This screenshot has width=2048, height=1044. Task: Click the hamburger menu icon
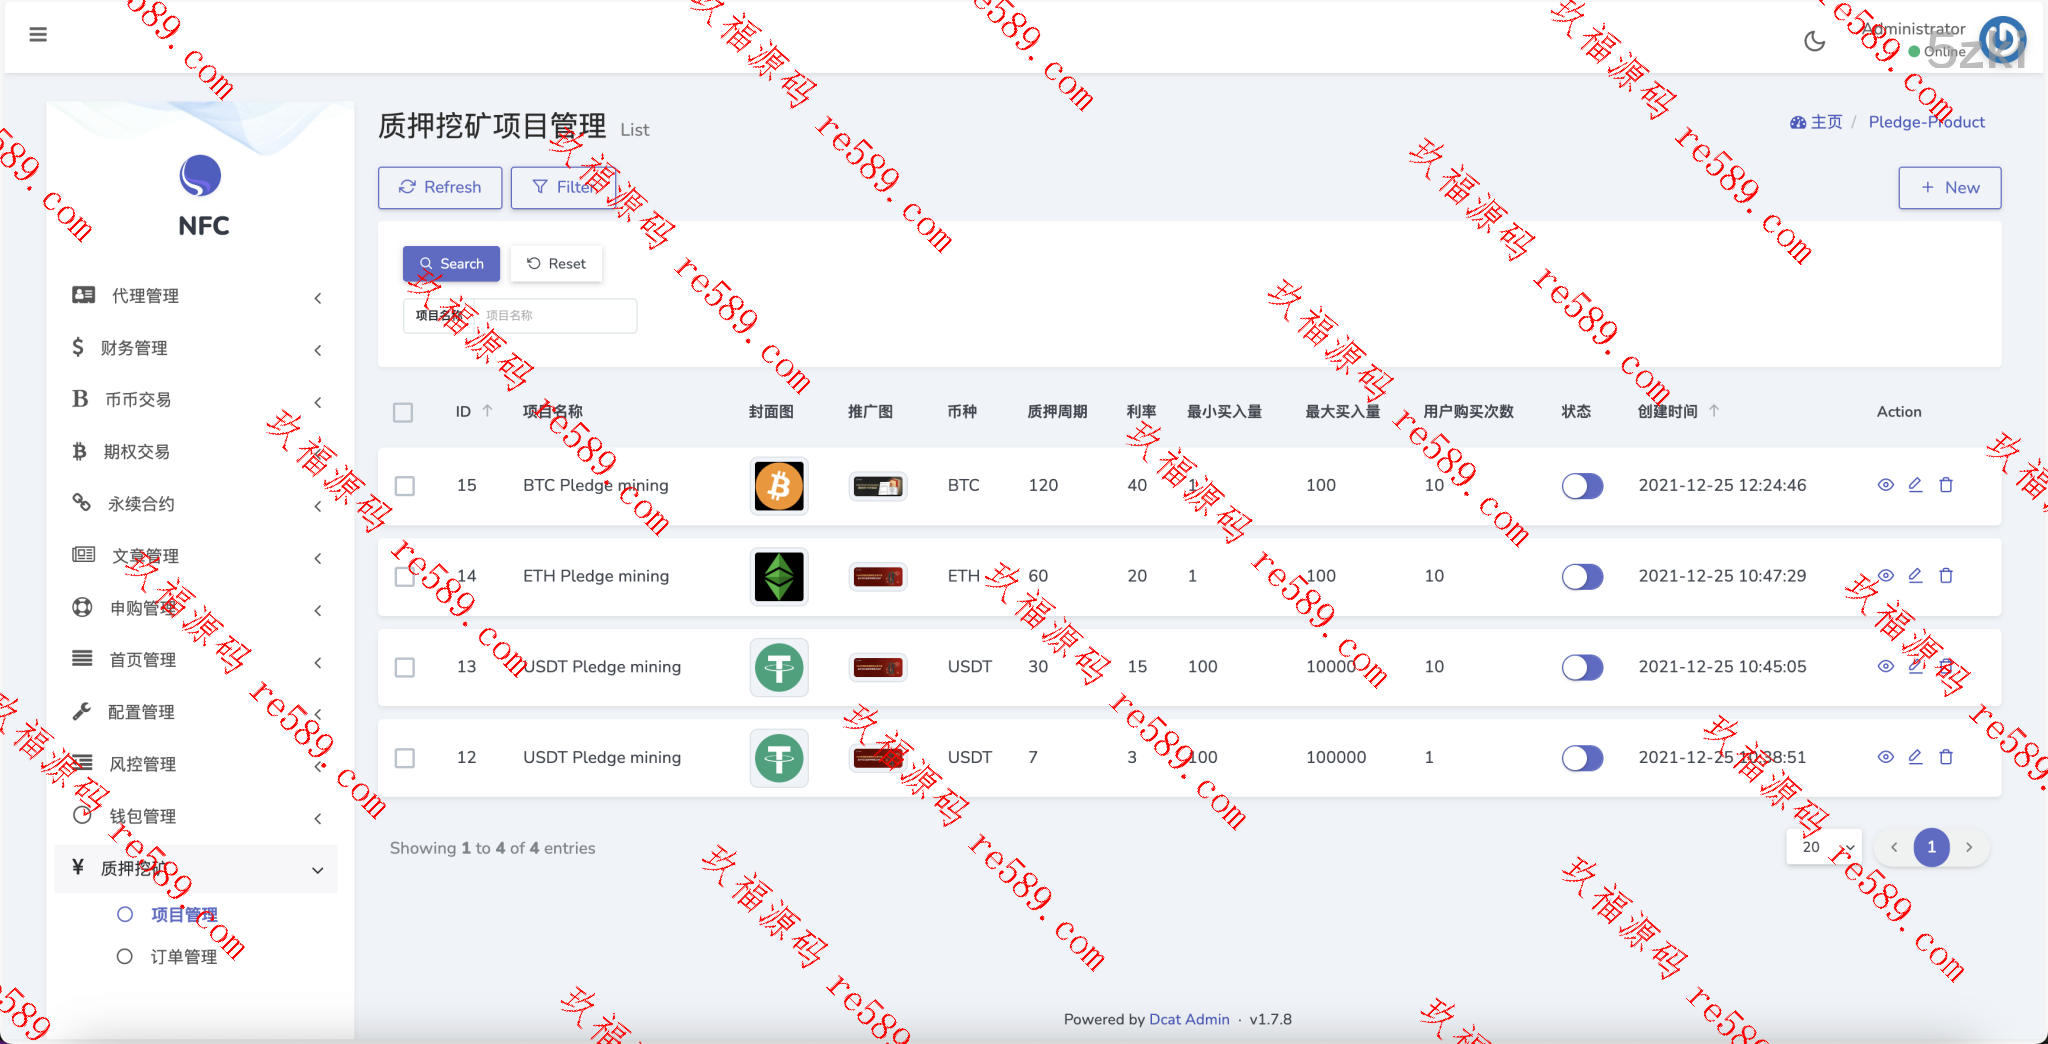[x=38, y=35]
